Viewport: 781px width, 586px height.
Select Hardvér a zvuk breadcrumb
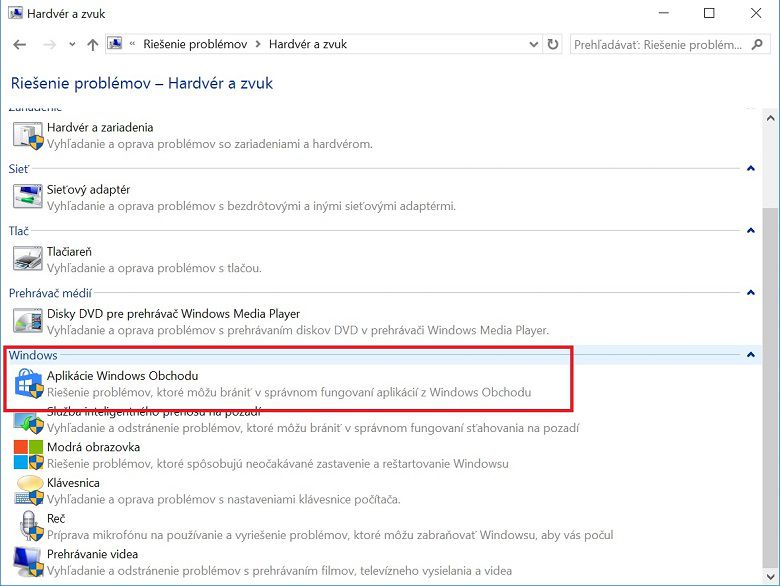coord(308,44)
